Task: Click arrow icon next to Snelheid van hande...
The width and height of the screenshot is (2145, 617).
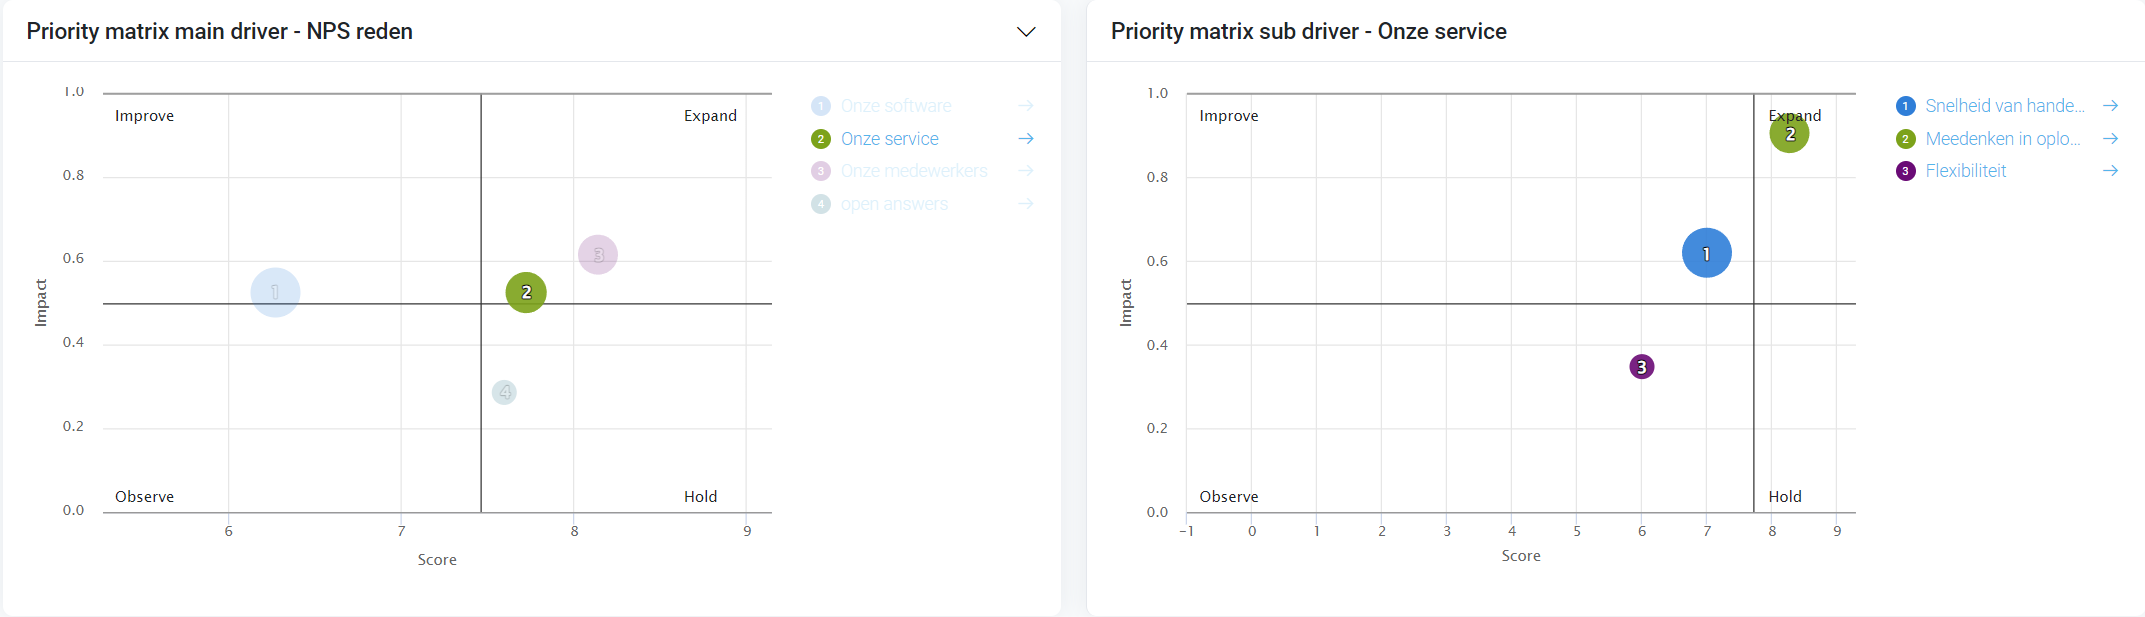Action: click(x=2110, y=106)
